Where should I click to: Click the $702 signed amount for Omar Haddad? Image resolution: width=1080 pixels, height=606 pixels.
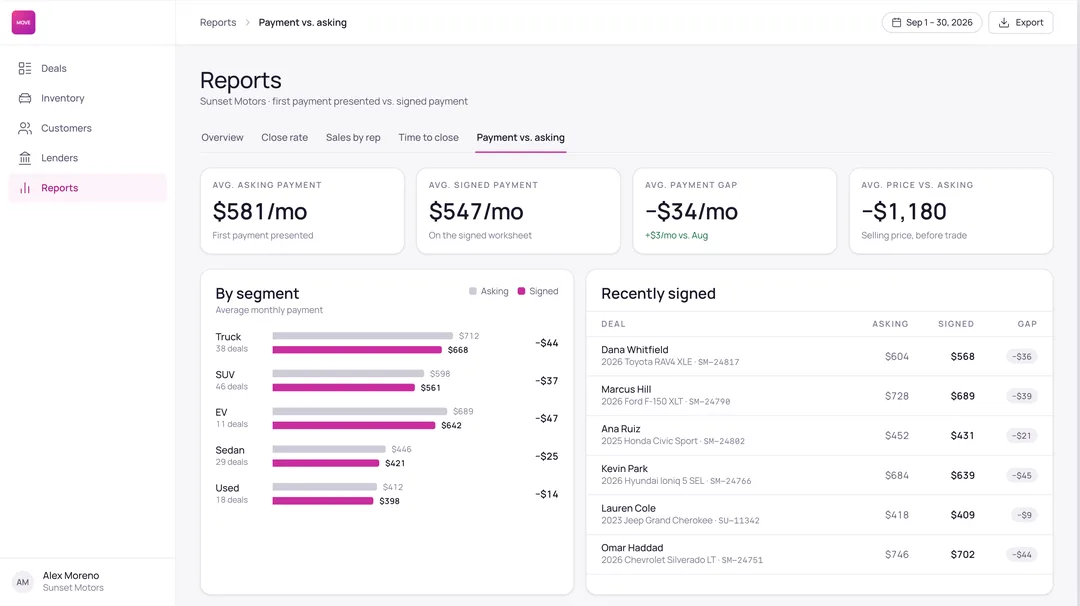point(962,554)
